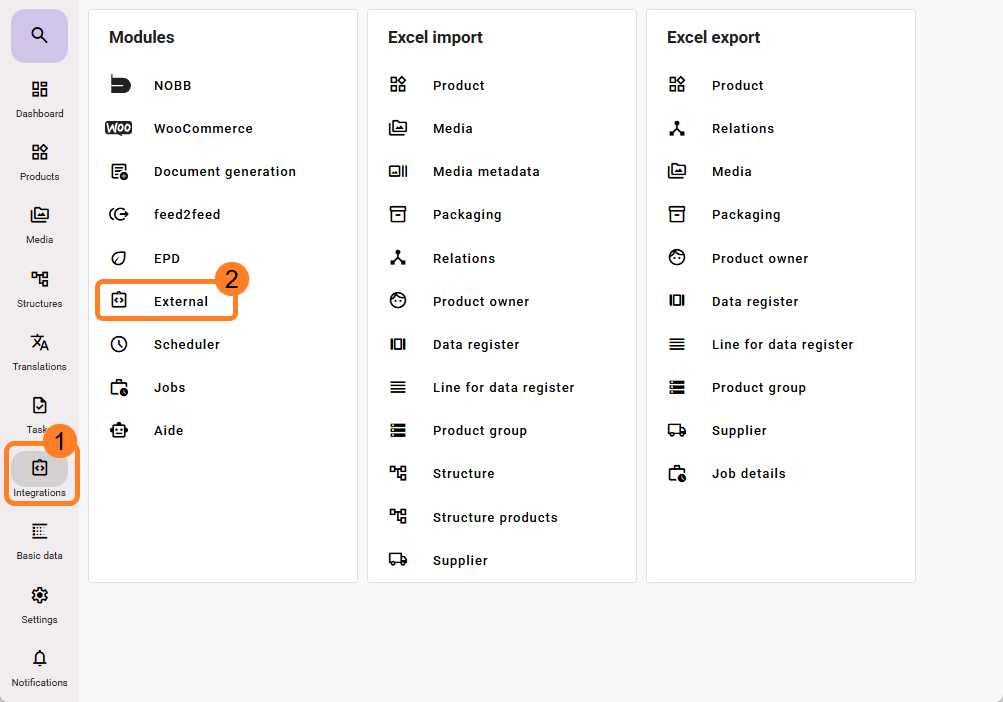This screenshot has width=1003, height=702.
Task: Open Job details under Excel export
Action: [748, 474]
